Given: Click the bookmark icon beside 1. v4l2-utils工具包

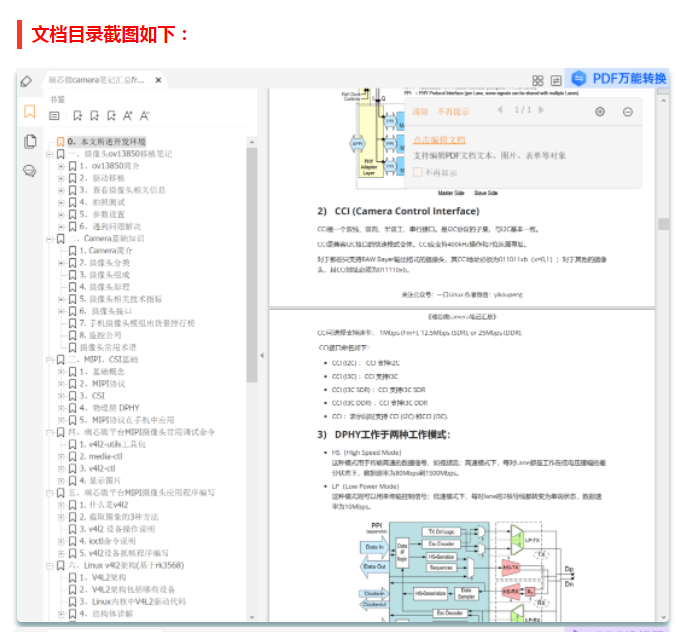Looking at the screenshot, I should tap(73, 444).
